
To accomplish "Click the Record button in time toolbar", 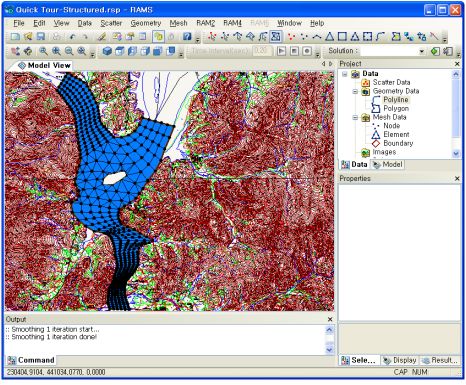I will tap(307, 51).
